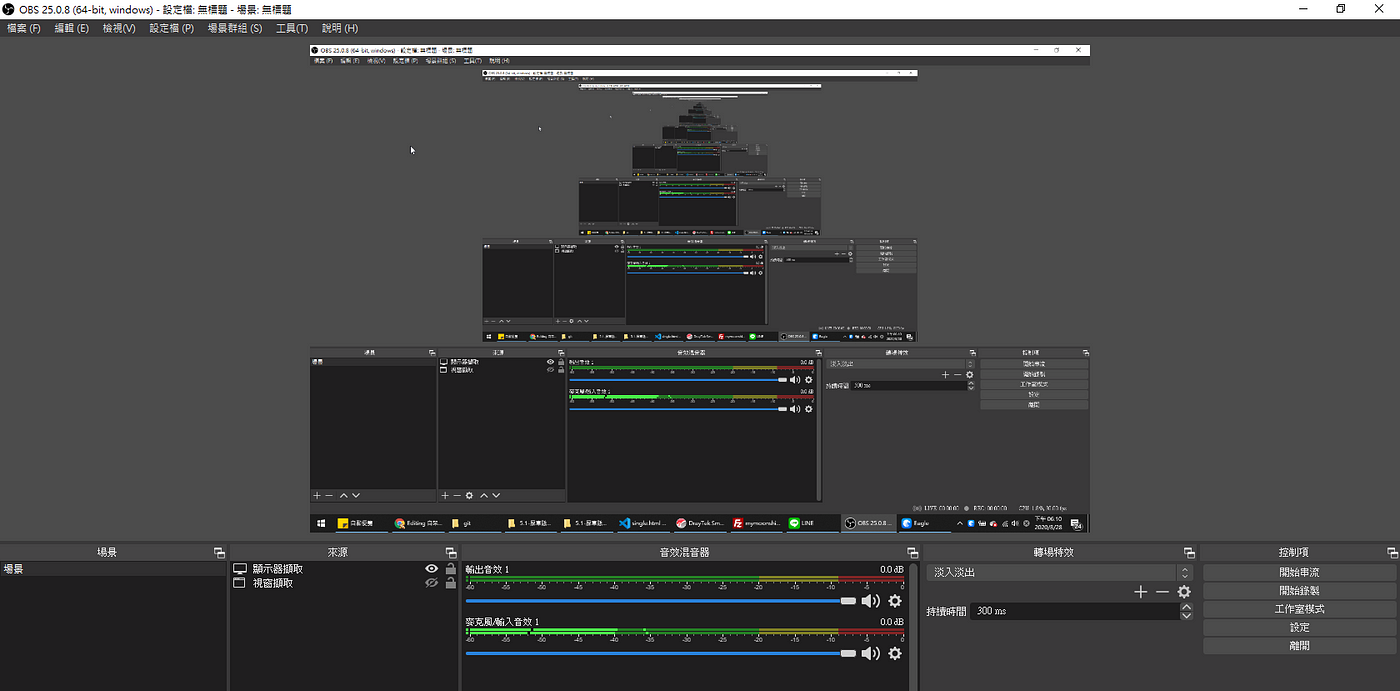The width and height of the screenshot is (1400, 691).
Task: Click the FileZilla item in the preview taskbar
Action: (755, 523)
